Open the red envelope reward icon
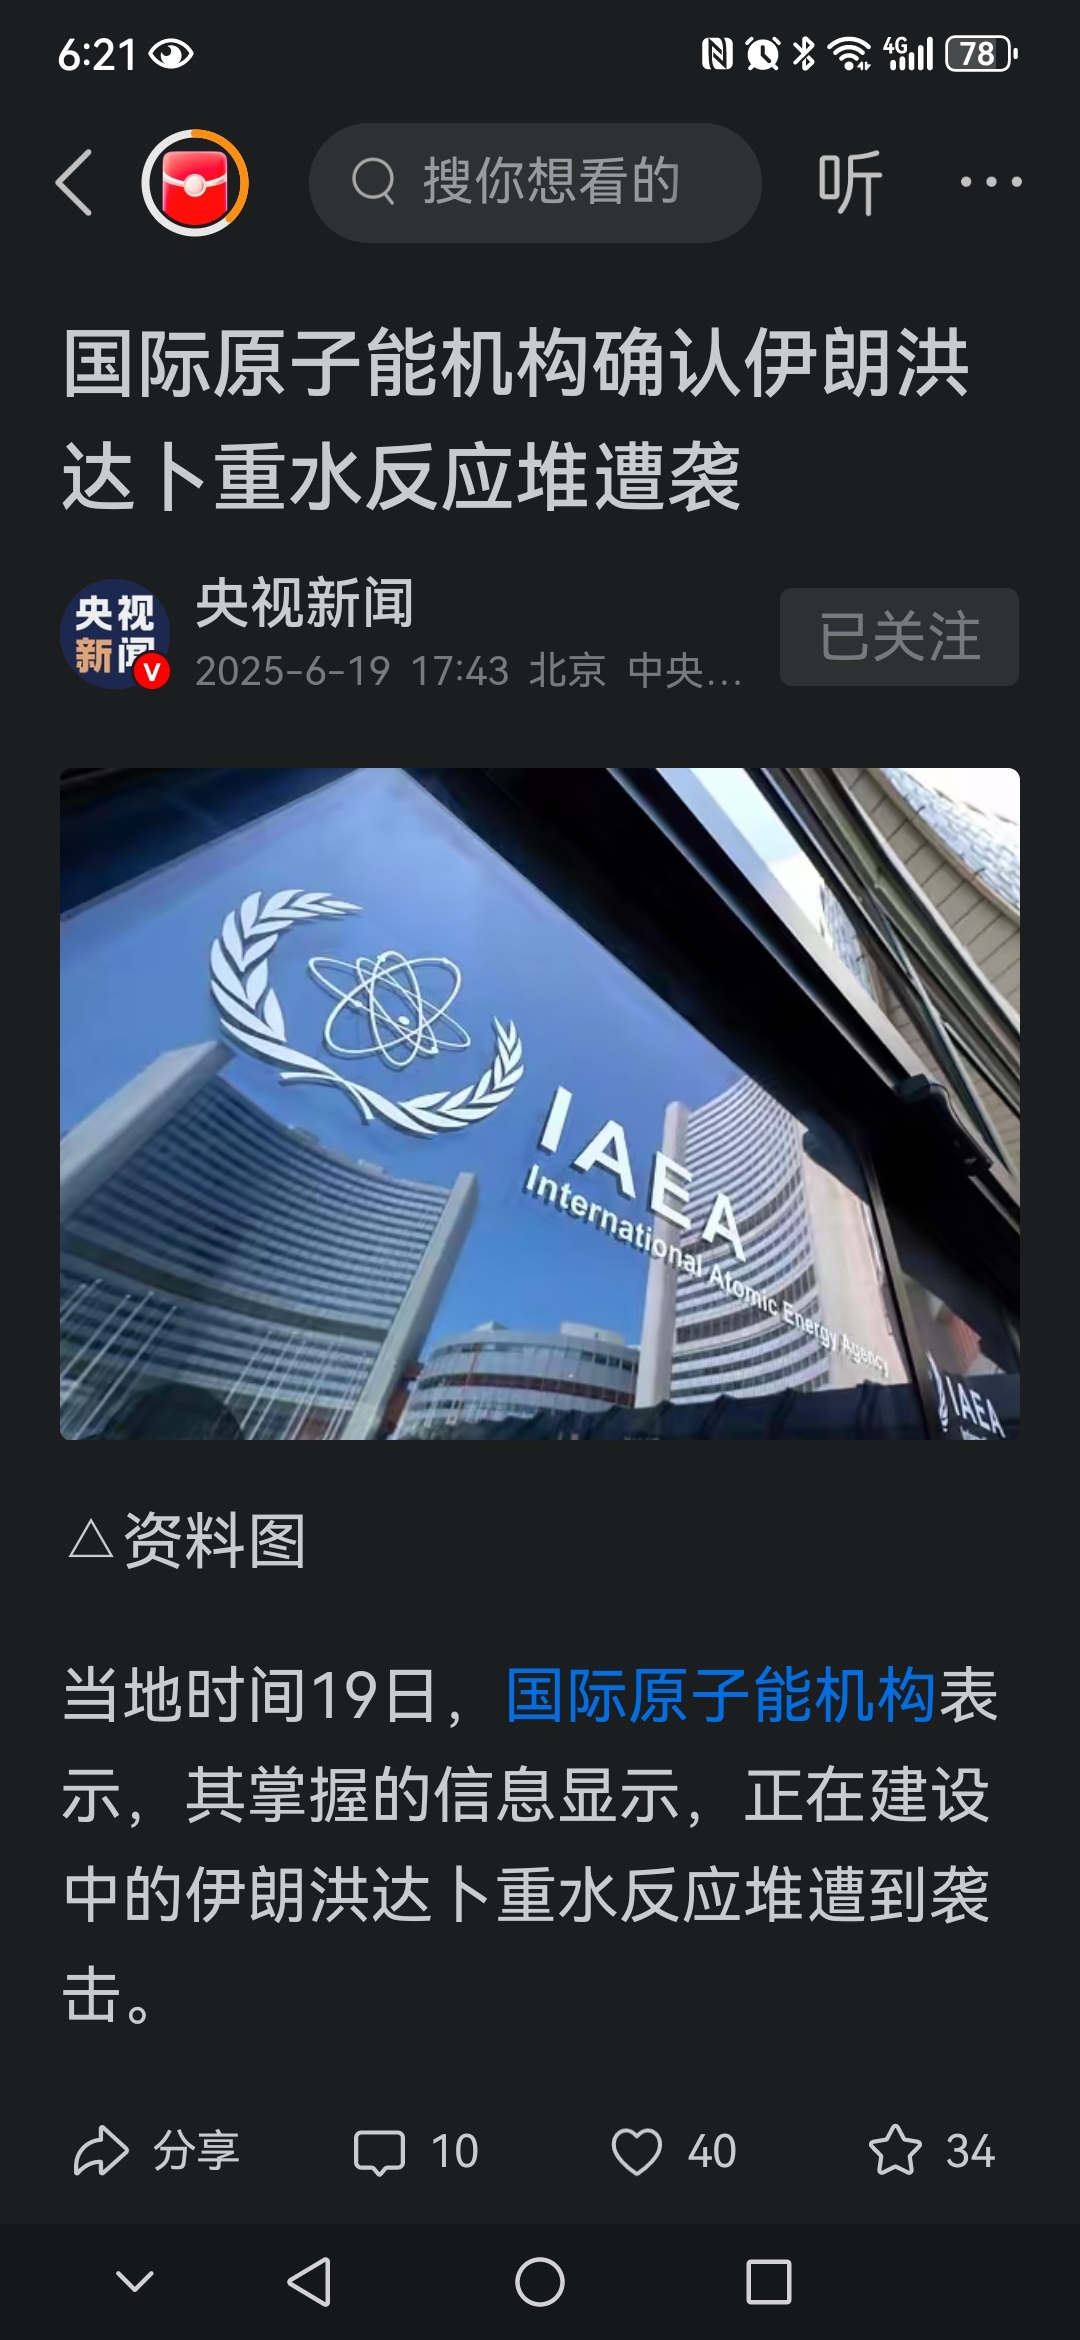The image size is (1080, 2340). (x=194, y=183)
